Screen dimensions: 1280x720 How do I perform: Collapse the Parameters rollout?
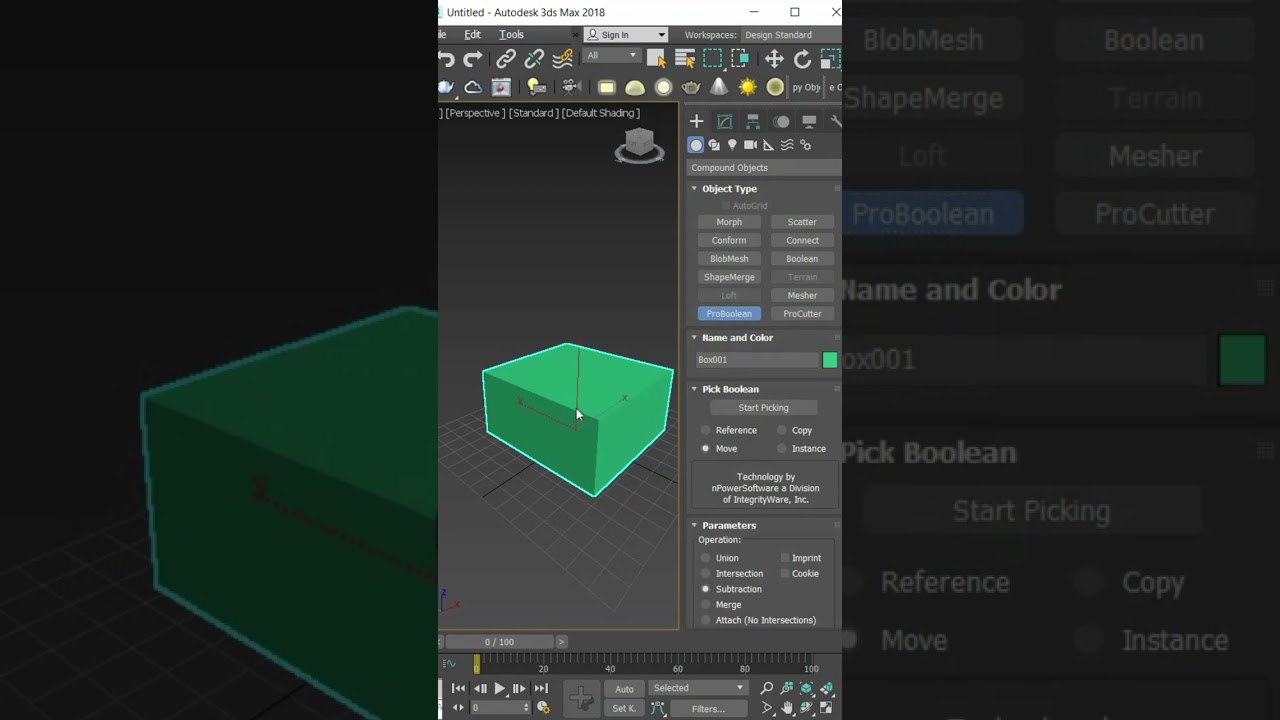point(694,525)
